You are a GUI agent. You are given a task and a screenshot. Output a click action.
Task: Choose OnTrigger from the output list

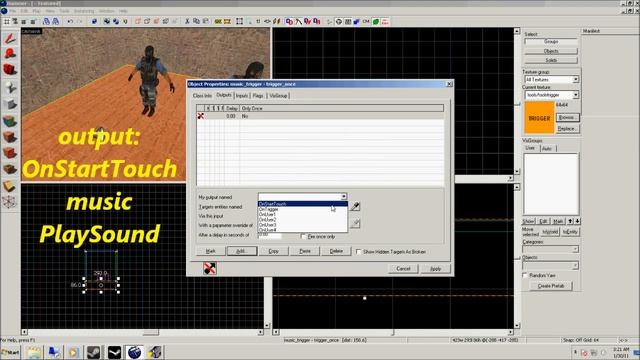[302, 209]
